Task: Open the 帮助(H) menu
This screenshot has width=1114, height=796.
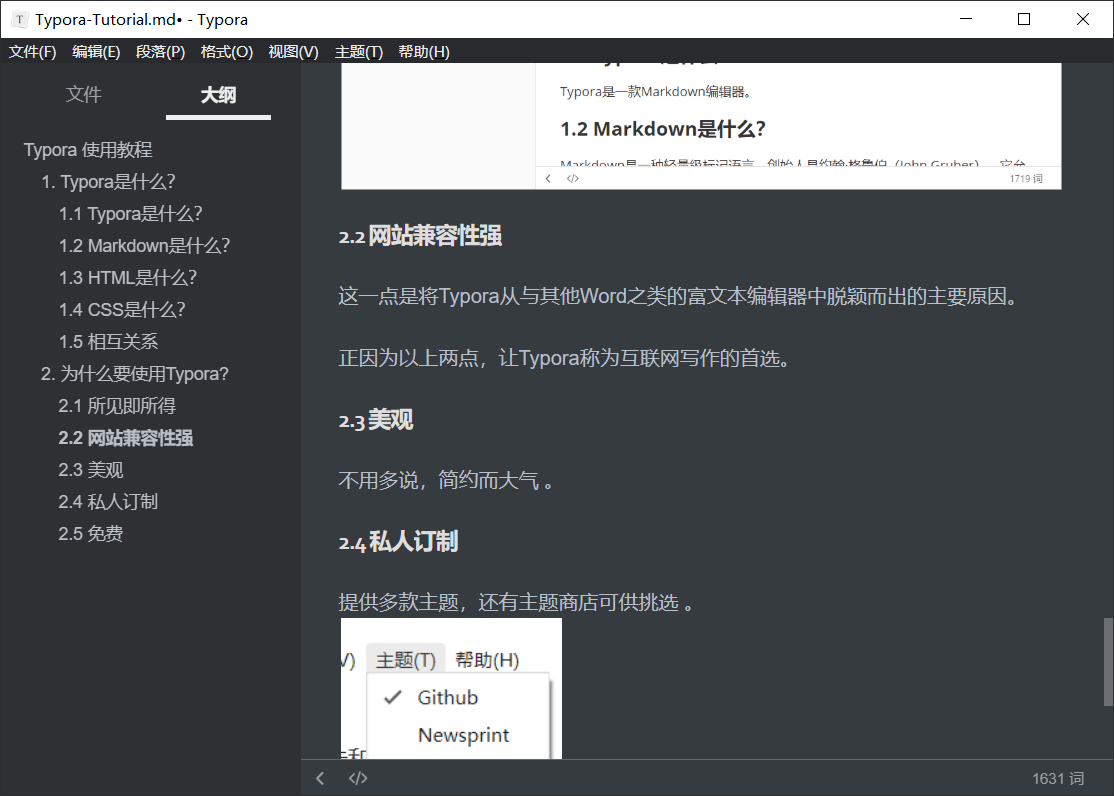Action: click(x=423, y=52)
